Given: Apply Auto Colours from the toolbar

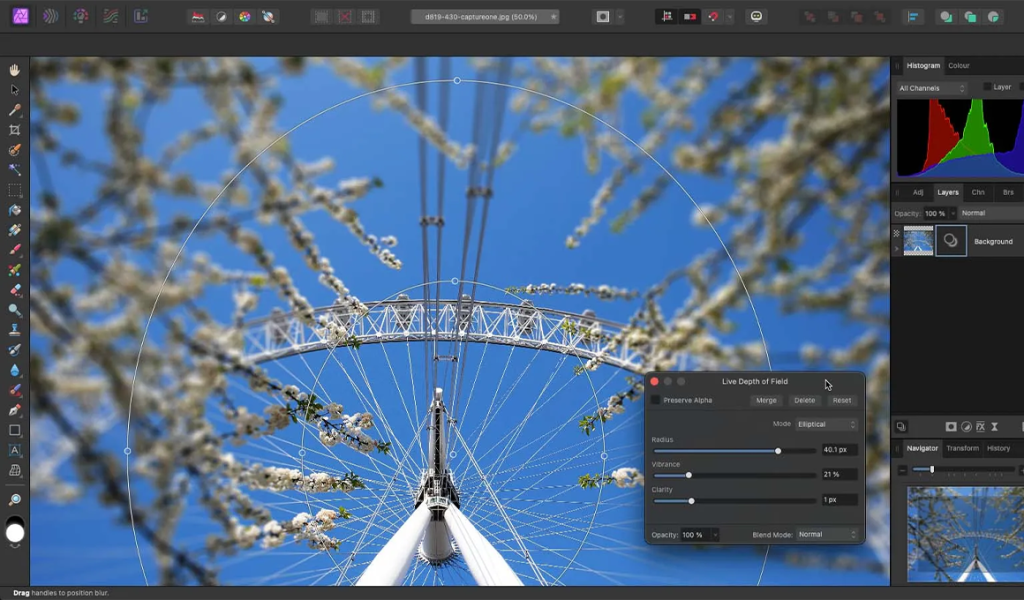Looking at the screenshot, I should pos(245,17).
